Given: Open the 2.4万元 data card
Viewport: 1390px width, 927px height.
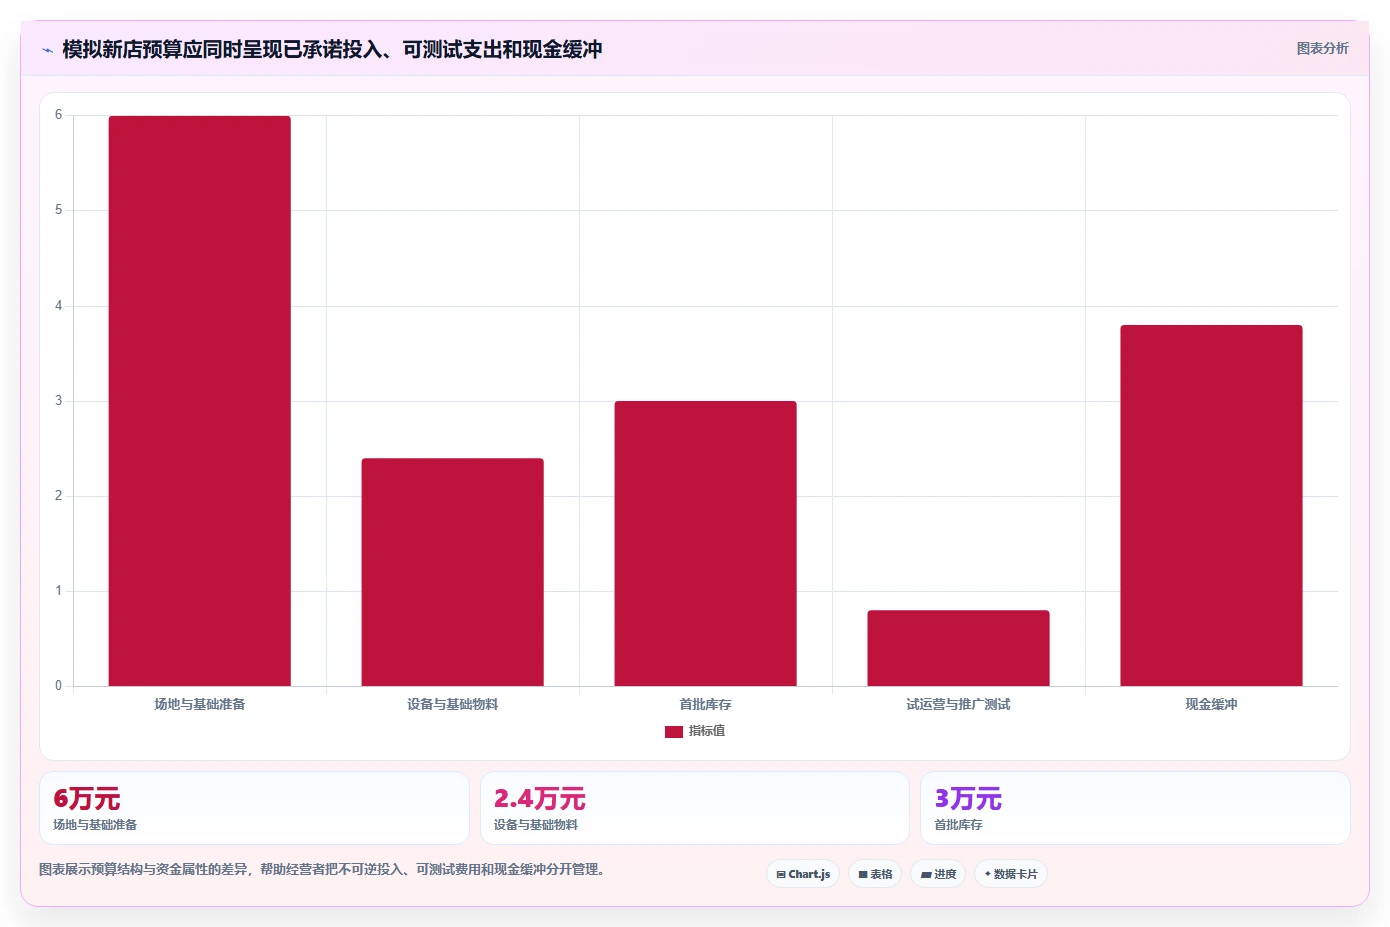Looking at the screenshot, I should [x=695, y=808].
